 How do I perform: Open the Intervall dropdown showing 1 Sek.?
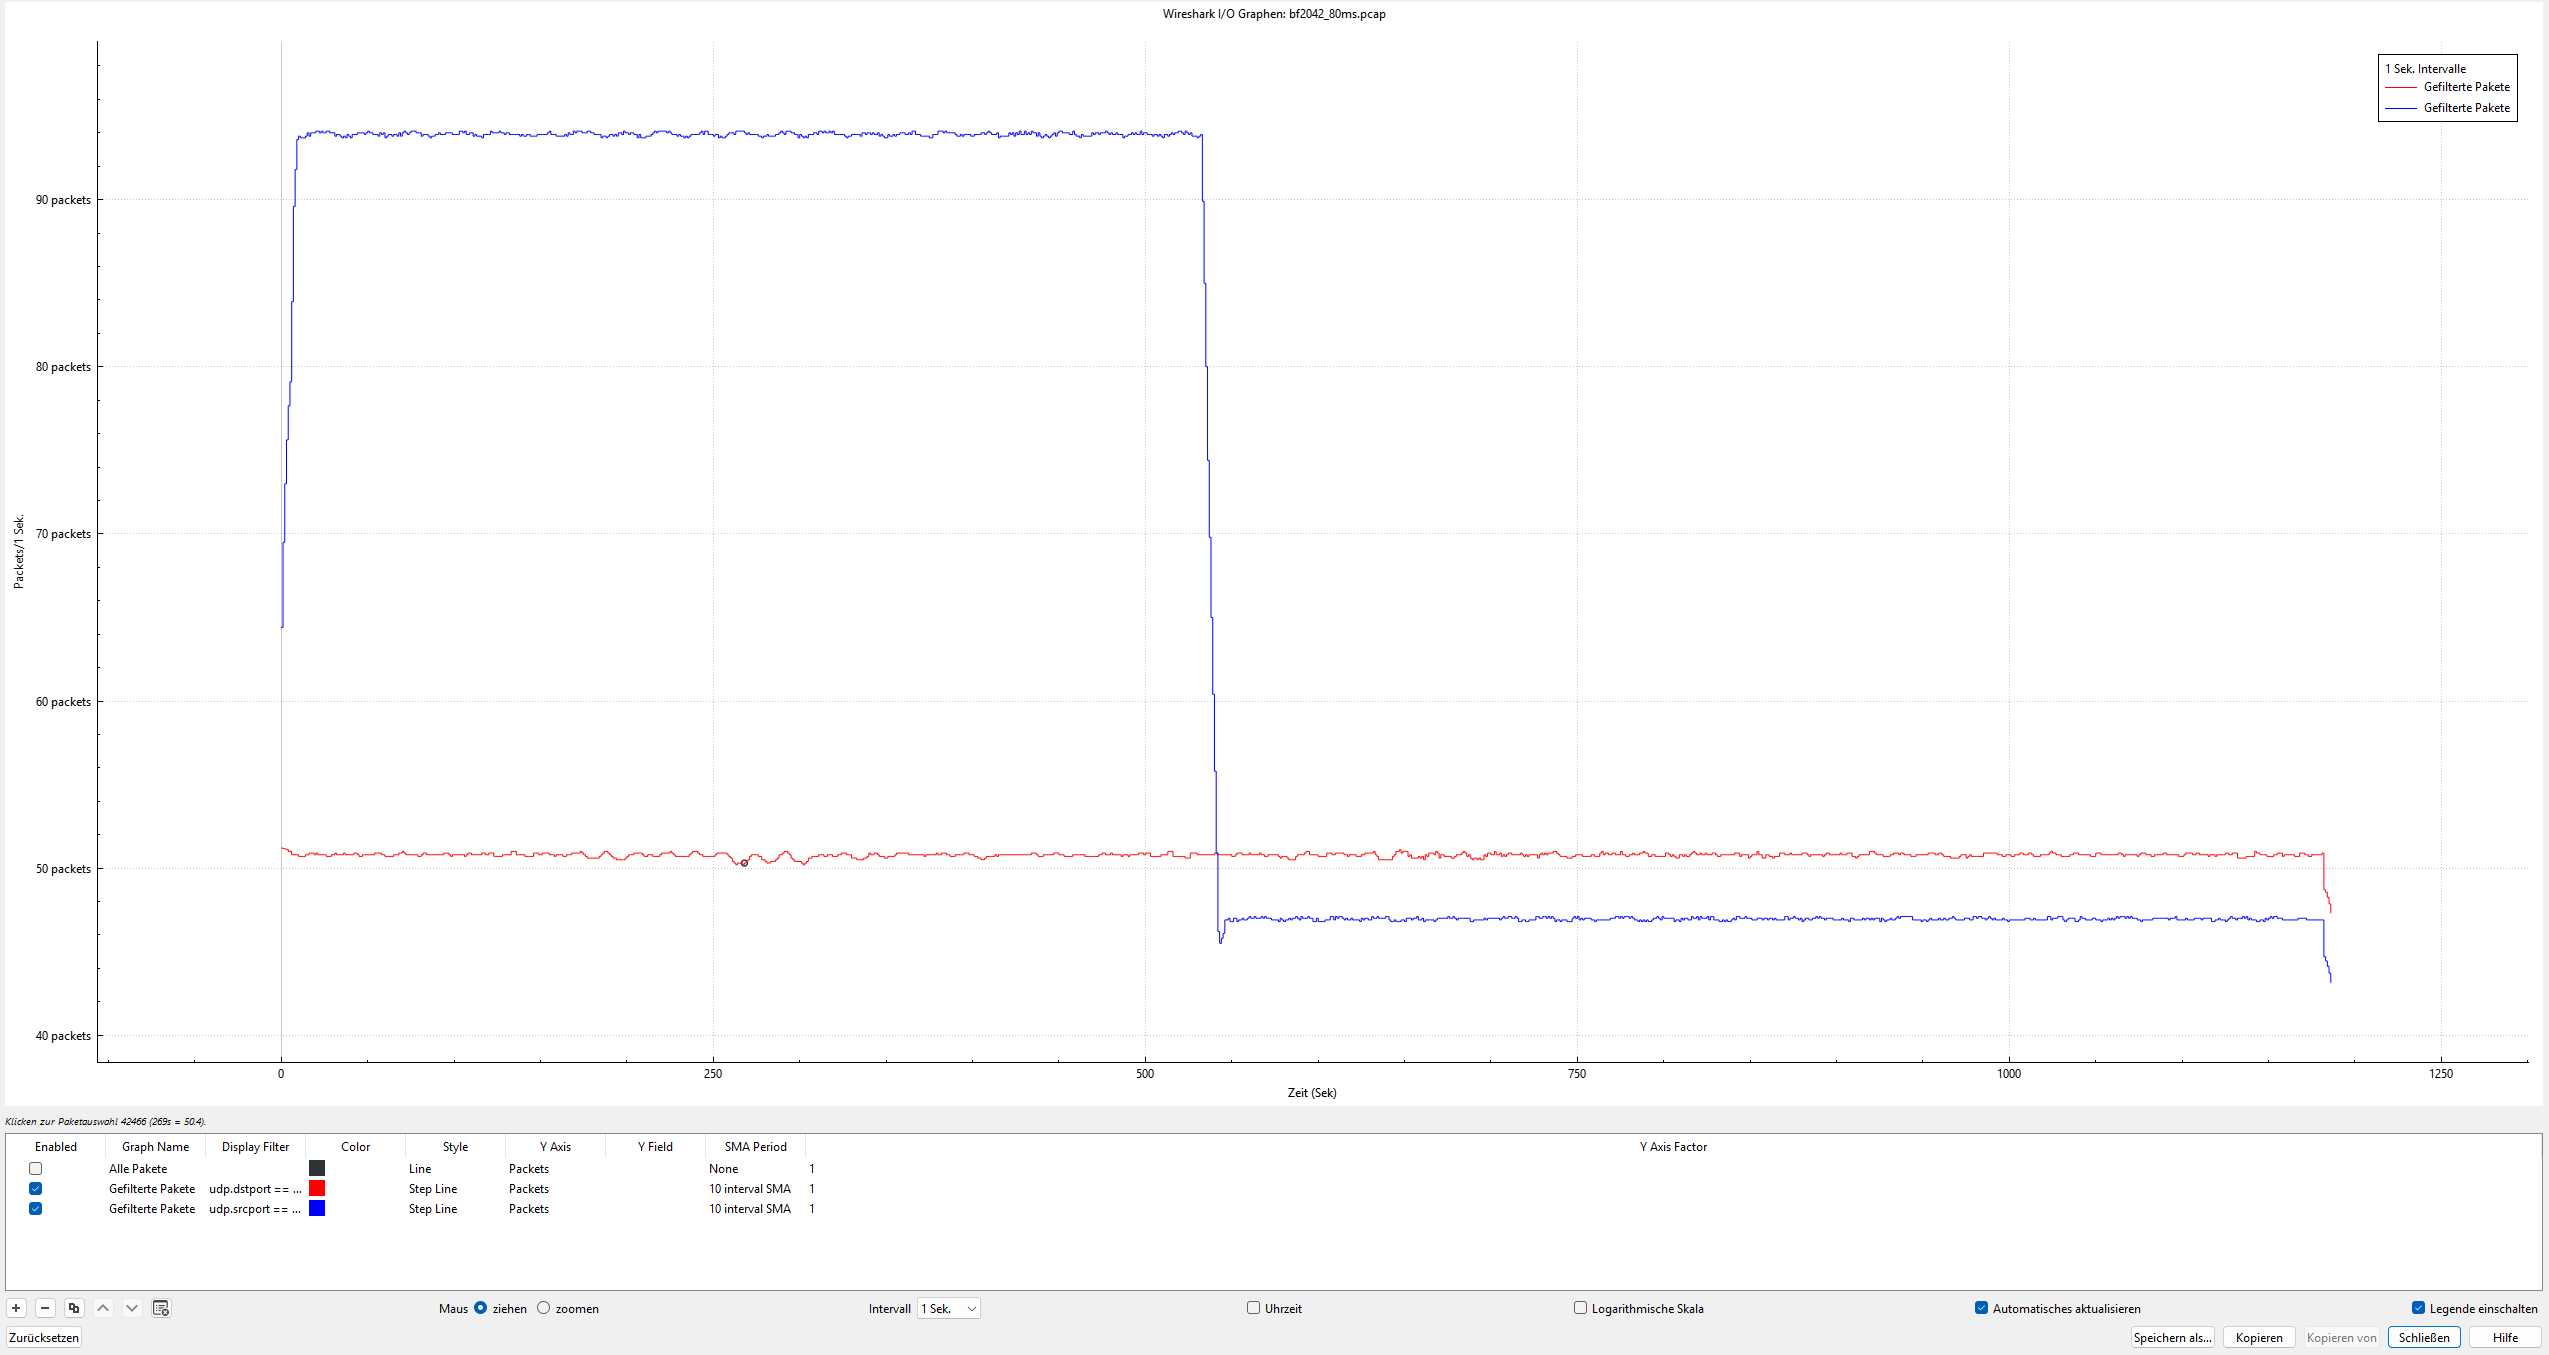[949, 1308]
